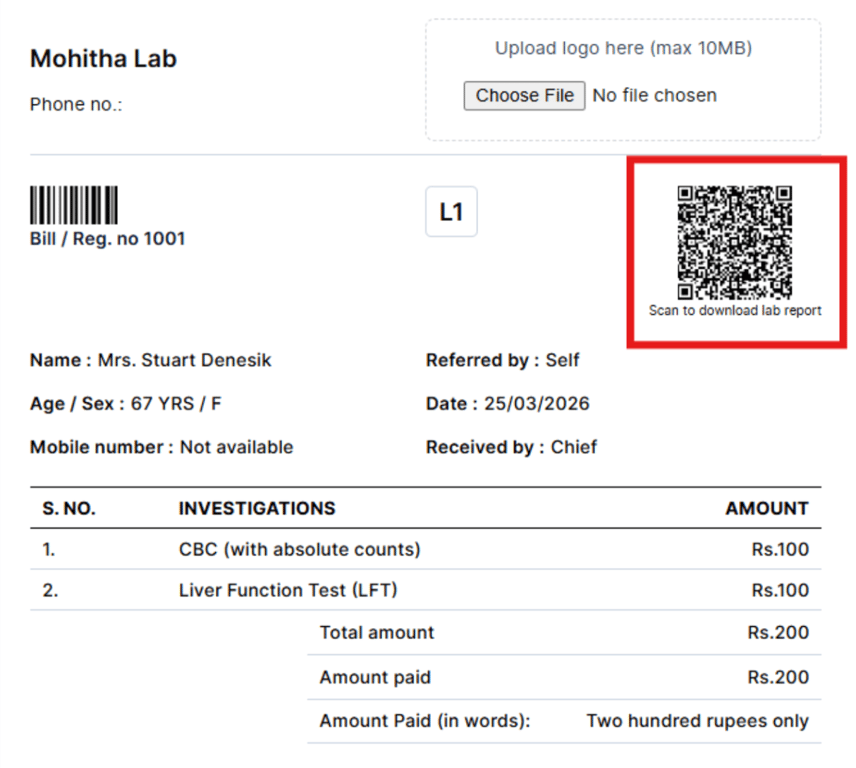
Task: Select the Total amount value Rs.200
Action: [778, 632]
